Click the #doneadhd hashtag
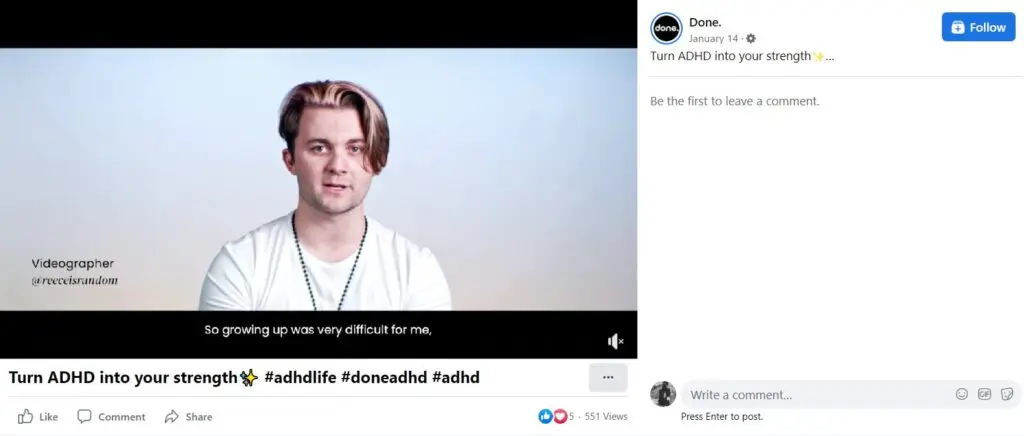 click(x=384, y=377)
